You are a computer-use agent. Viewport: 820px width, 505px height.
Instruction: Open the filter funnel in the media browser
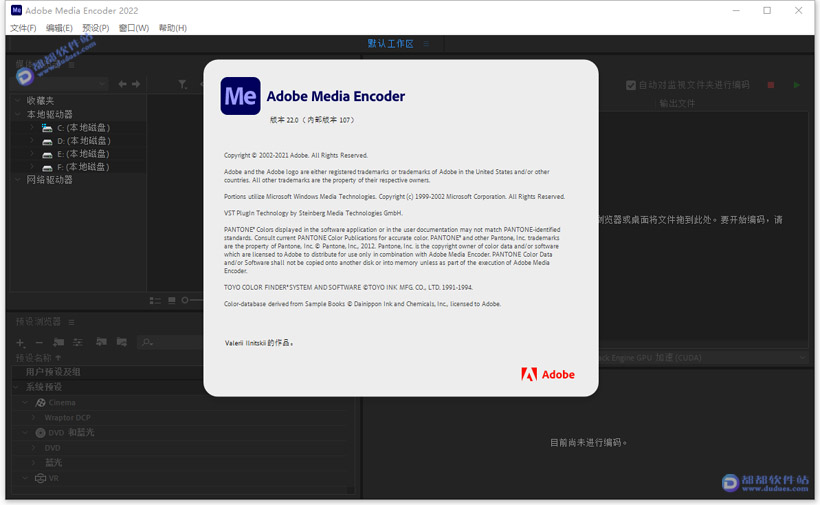click(183, 84)
